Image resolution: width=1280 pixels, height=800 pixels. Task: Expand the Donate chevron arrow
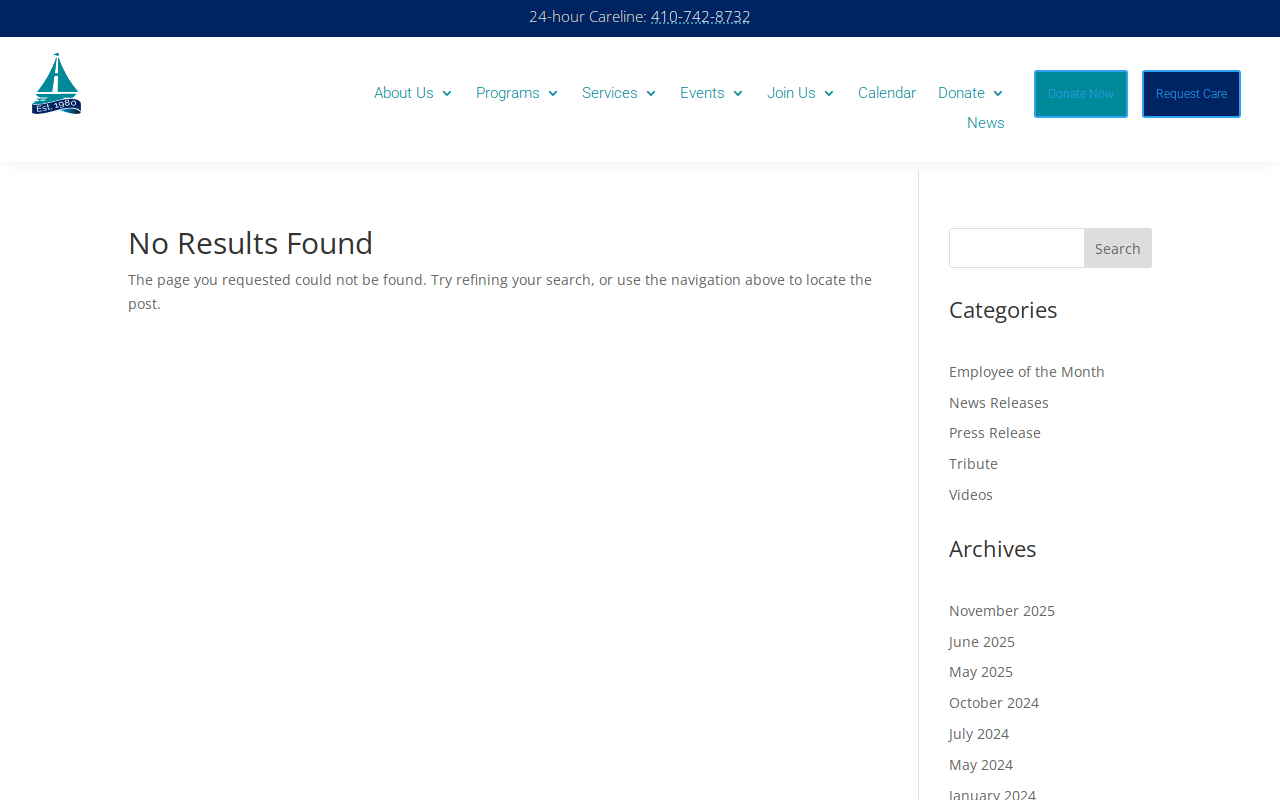[998, 93]
